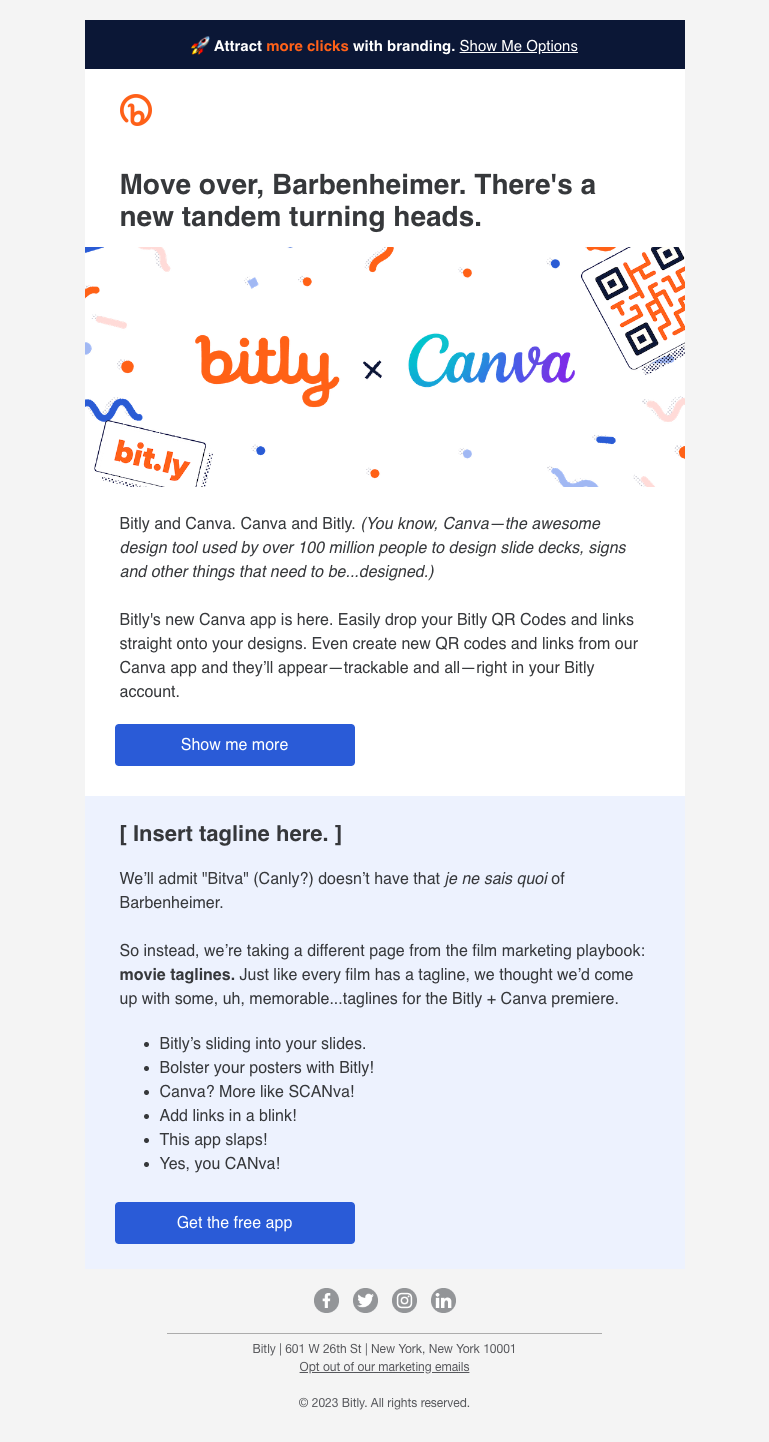Screen dimensions: 769x1442
Task: Open the opt out of marketing emails link
Action: (x=384, y=1366)
